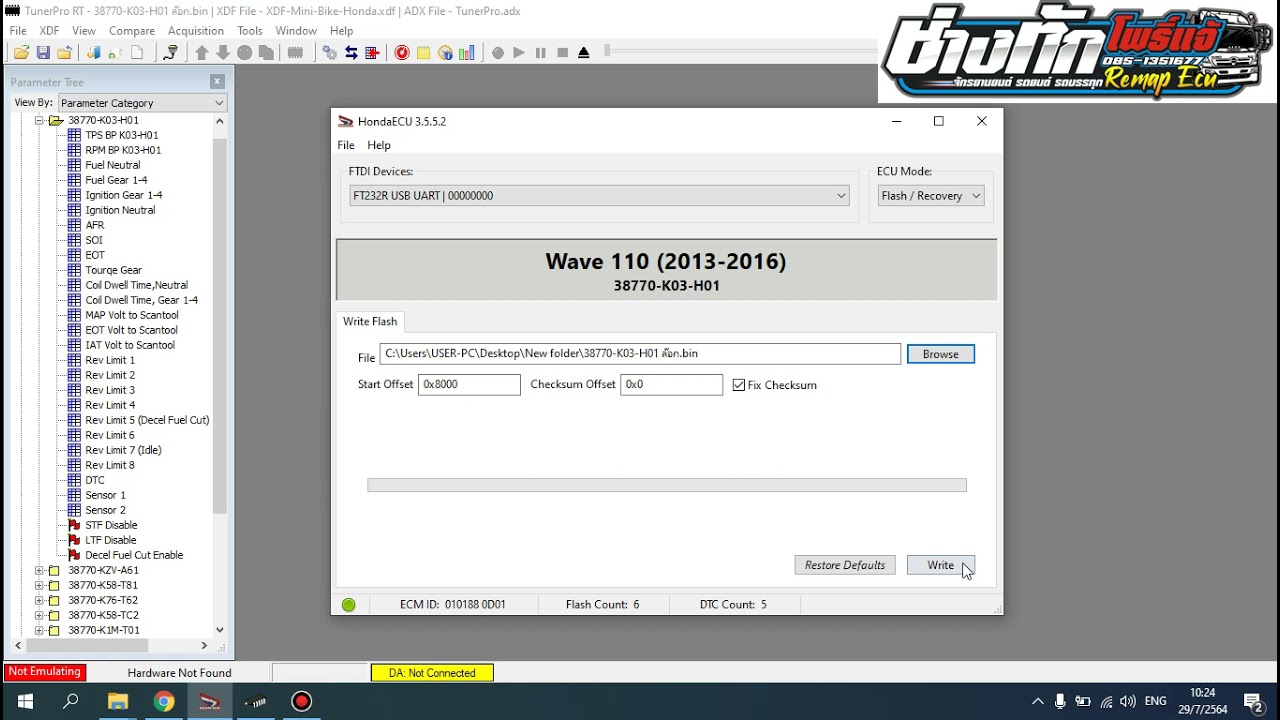Click the Start Offset input field
The image size is (1280, 720).
pos(469,385)
